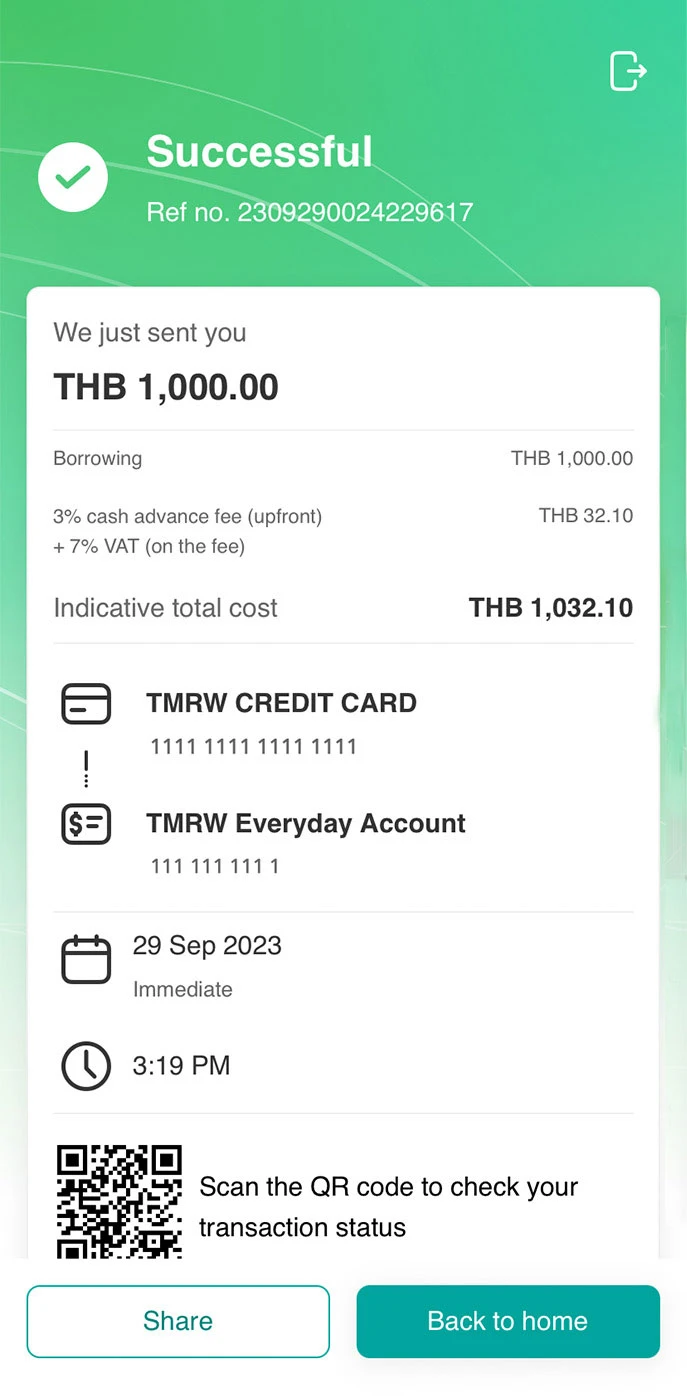Select the reference number text
The height and width of the screenshot is (1396, 687).
(309, 212)
